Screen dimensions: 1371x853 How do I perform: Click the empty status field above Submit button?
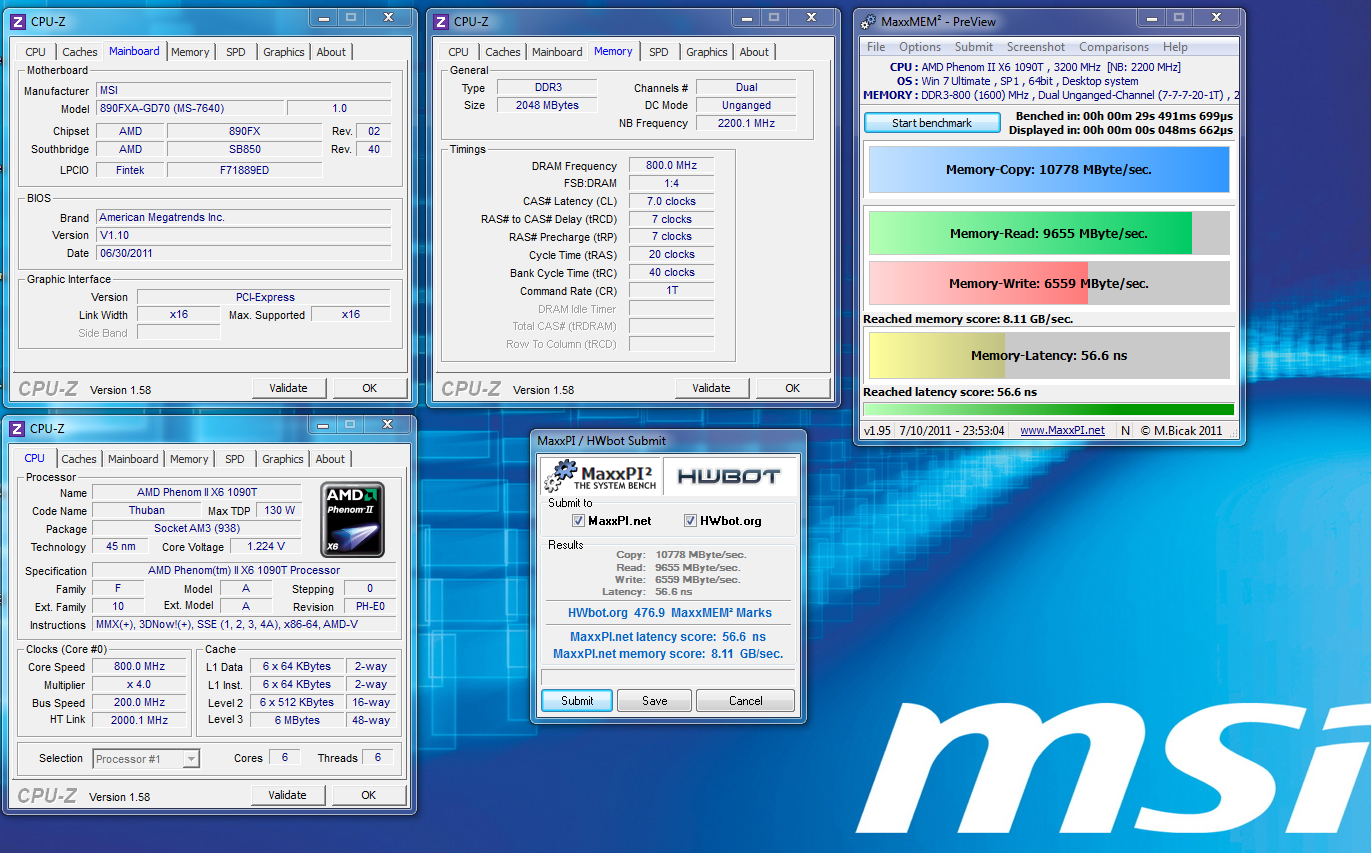pos(668,677)
